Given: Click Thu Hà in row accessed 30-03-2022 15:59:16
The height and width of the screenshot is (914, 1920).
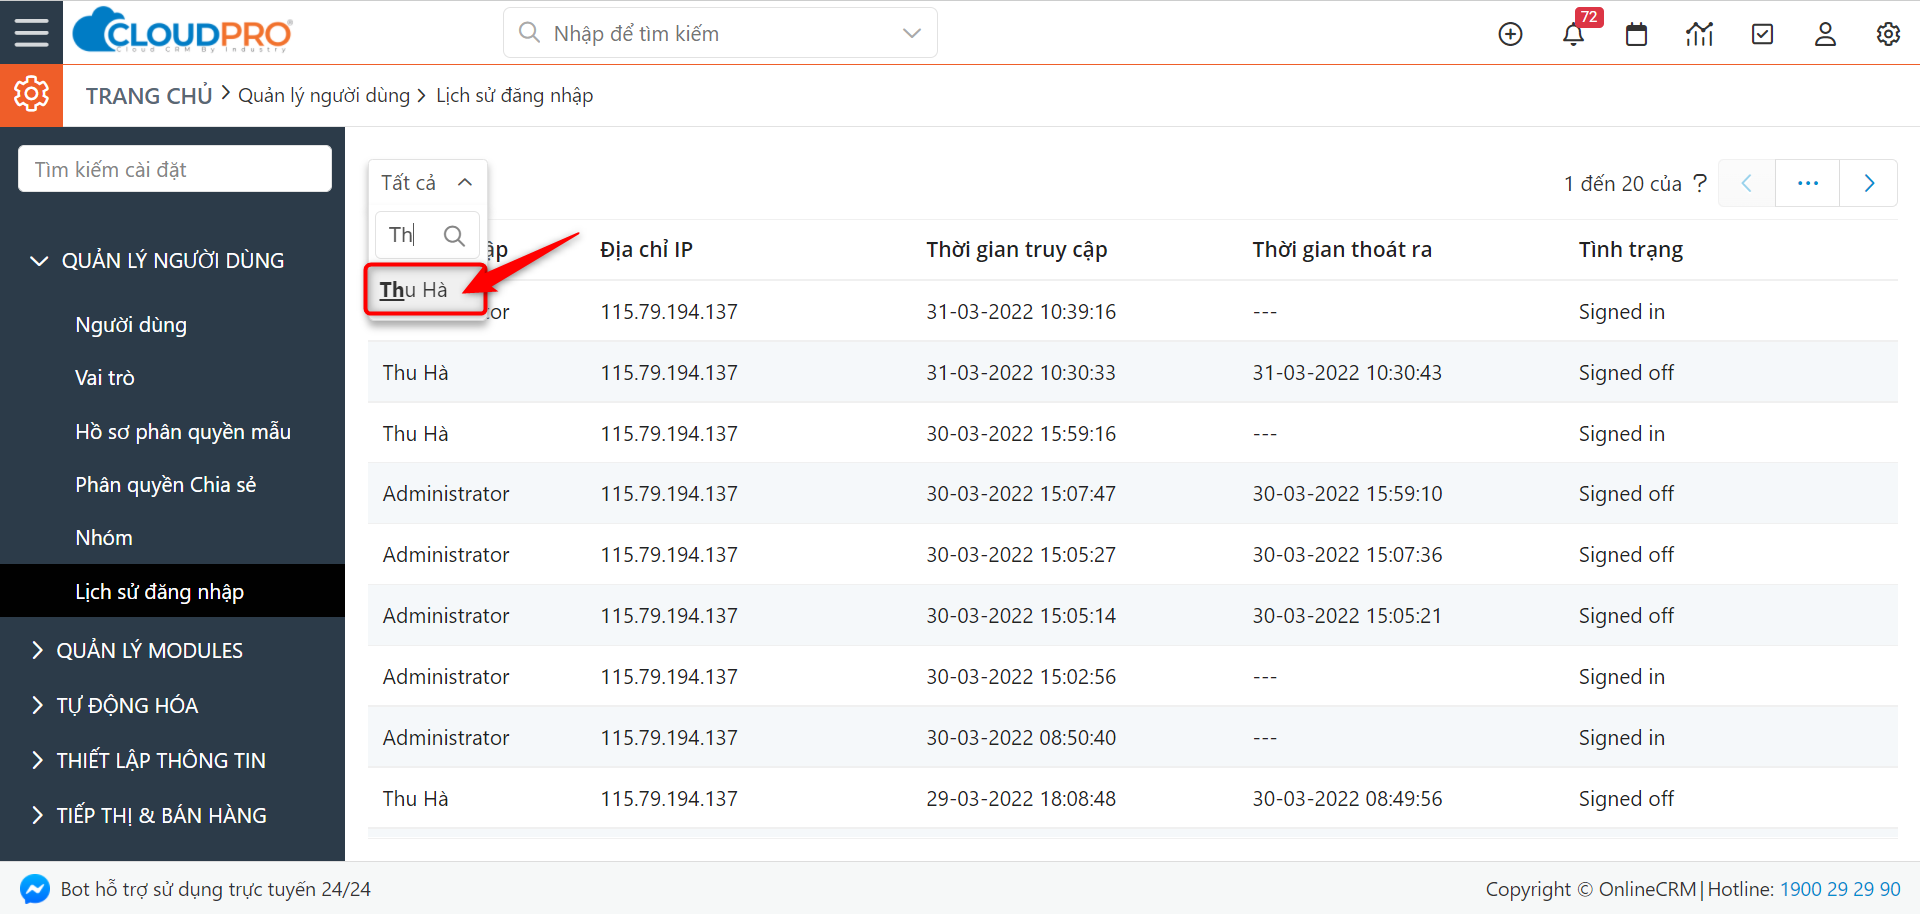Looking at the screenshot, I should tap(415, 434).
